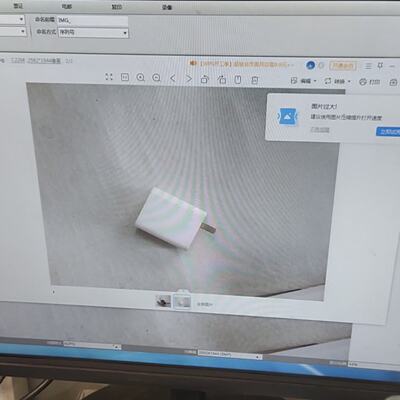400x400 pixels.
Task: Expand the 编辑 edit dropdown
Action: 304,81
